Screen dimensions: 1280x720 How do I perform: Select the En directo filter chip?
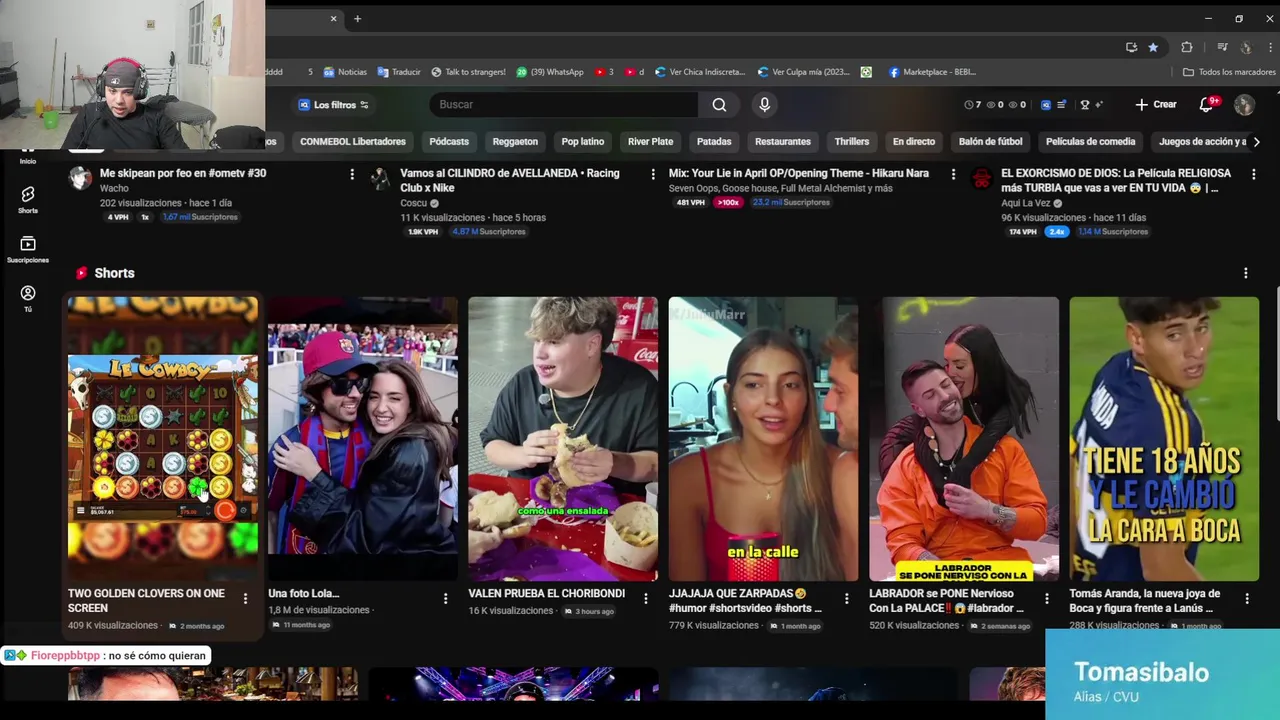coord(914,142)
